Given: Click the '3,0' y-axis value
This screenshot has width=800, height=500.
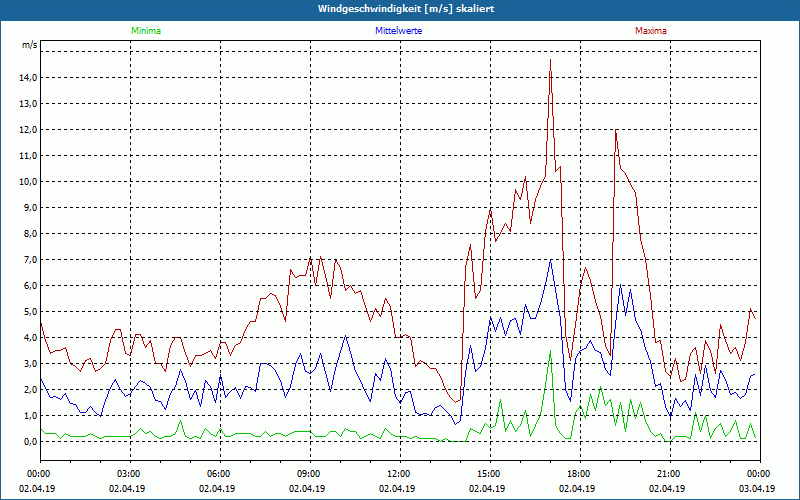Looking at the screenshot, I should click(x=30, y=364).
